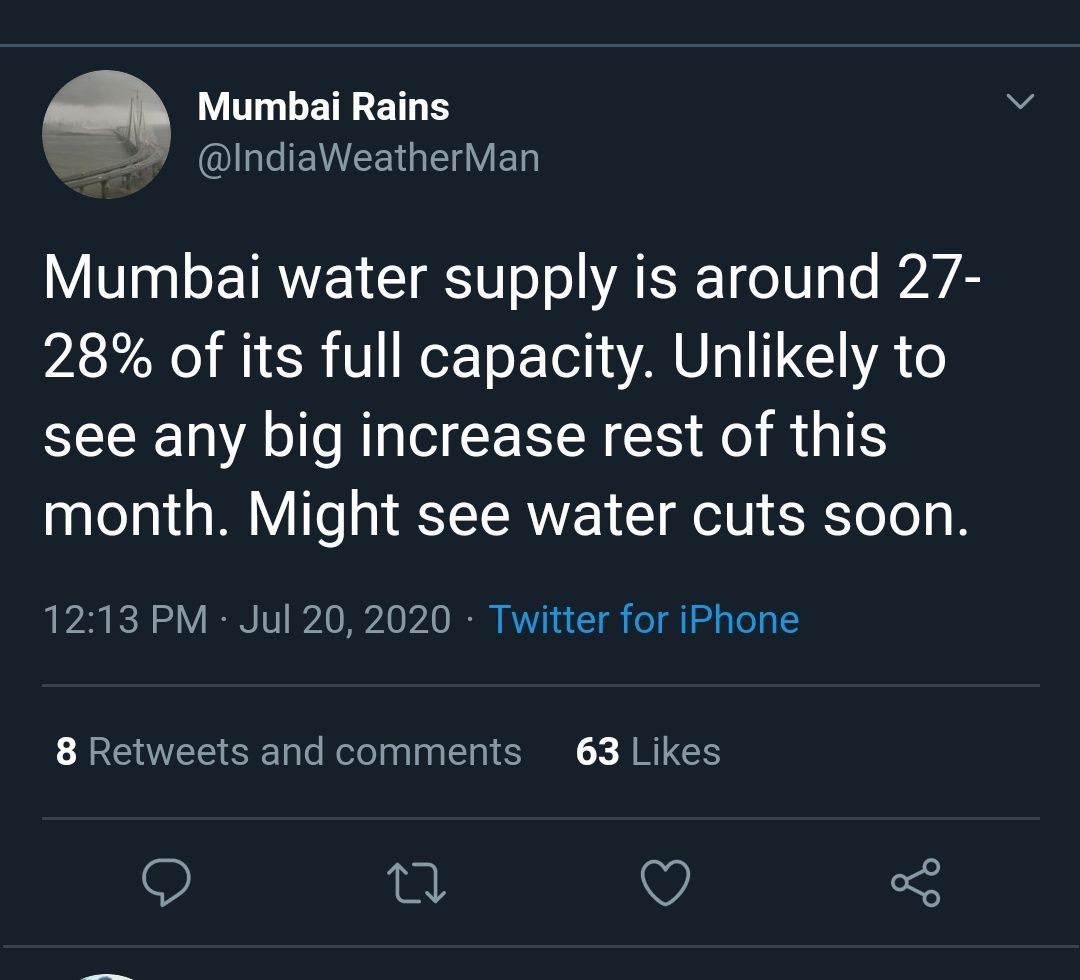Open the share icon
The width and height of the screenshot is (1080, 980).
point(916,881)
